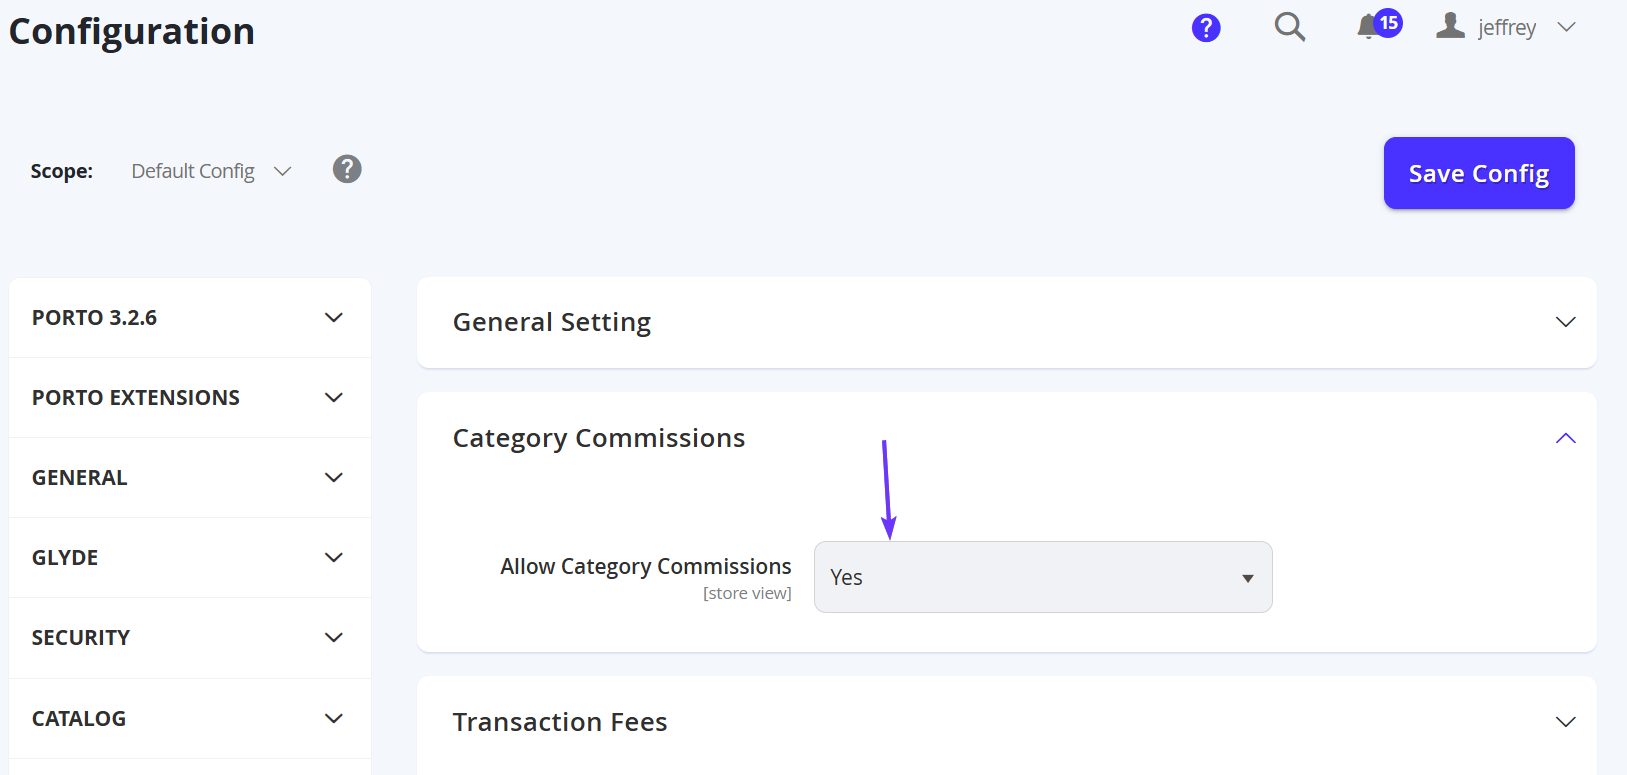Open the PORTO EXTENSIONS tab
The height and width of the screenshot is (775, 1627).
point(190,398)
